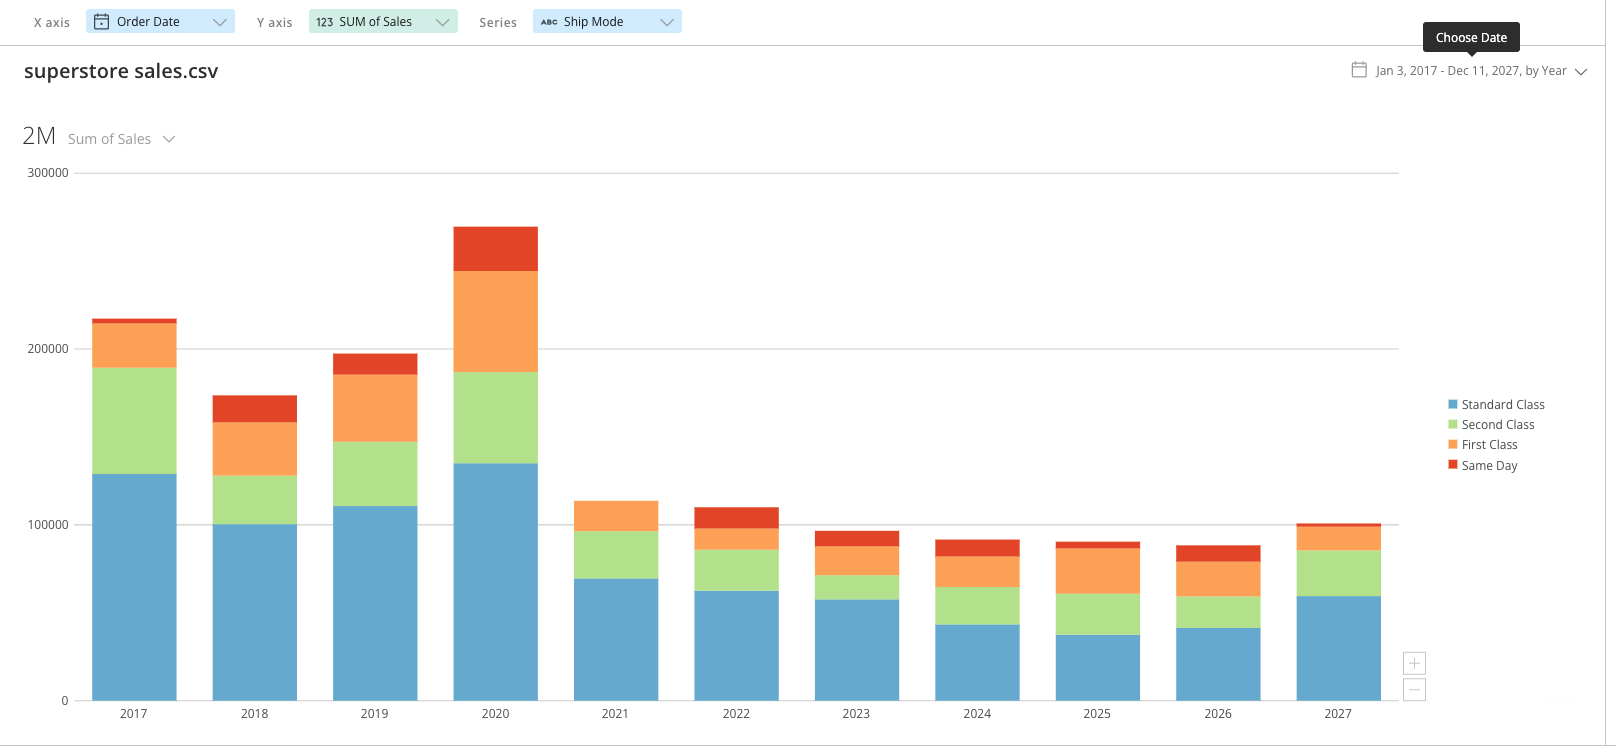1616x754 pixels.
Task: Click the superstore sales.csv title
Action: (x=121, y=71)
